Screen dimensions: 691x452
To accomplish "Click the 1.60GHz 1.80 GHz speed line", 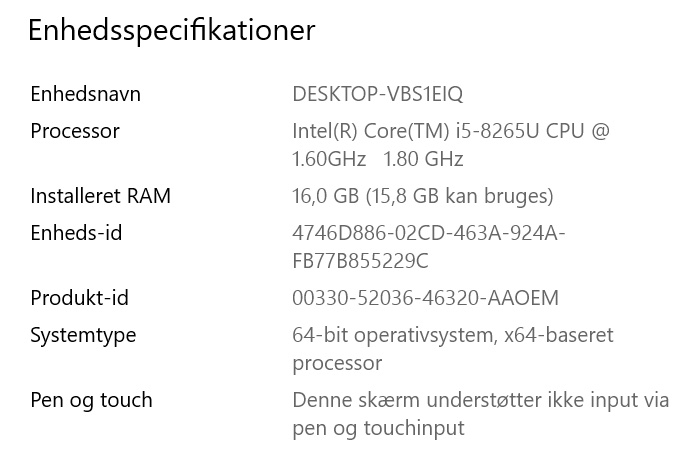I will click(x=377, y=159).
